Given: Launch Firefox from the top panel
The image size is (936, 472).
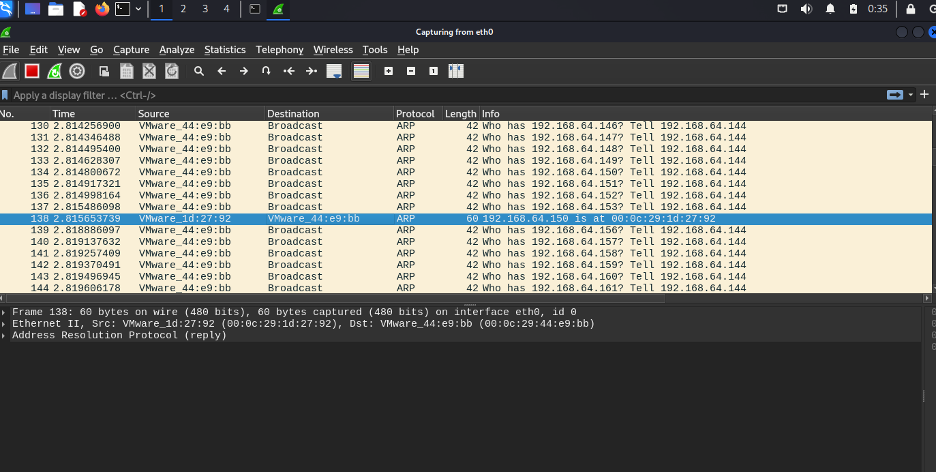Looking at the screenshot, I should click(102, 9).
